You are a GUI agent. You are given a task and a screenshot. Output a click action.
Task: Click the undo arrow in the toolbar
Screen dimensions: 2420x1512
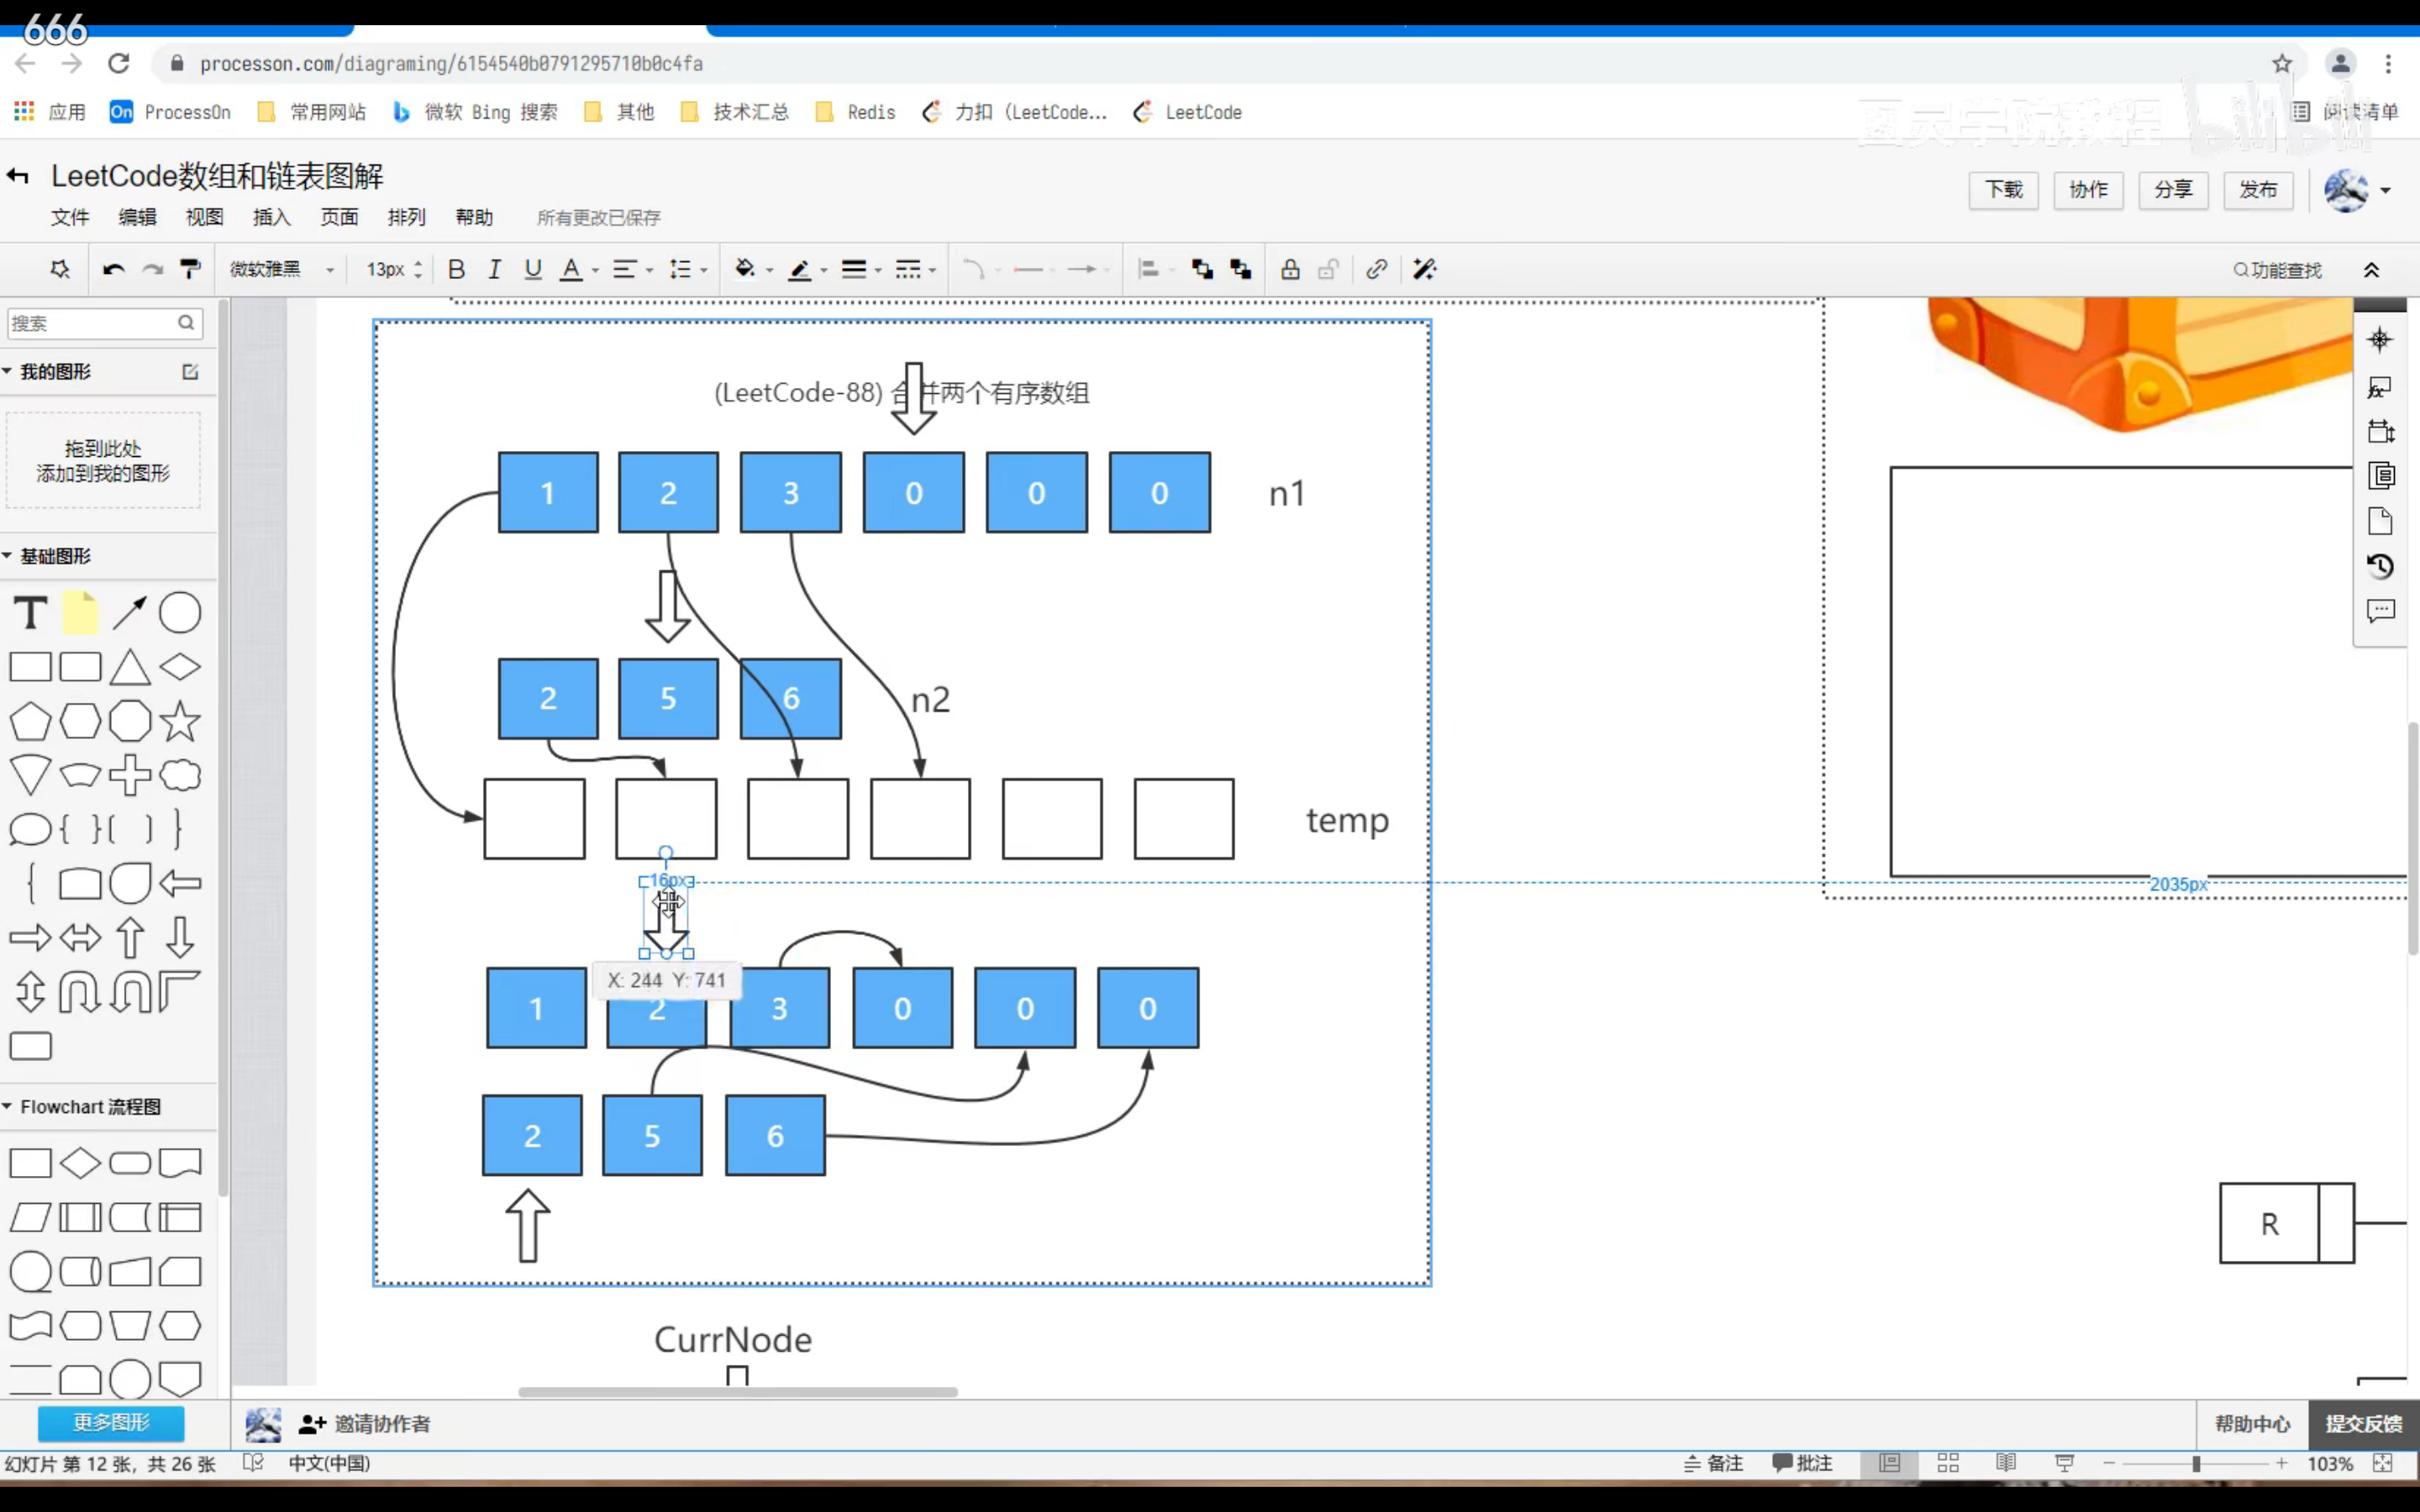coord(113,269)
